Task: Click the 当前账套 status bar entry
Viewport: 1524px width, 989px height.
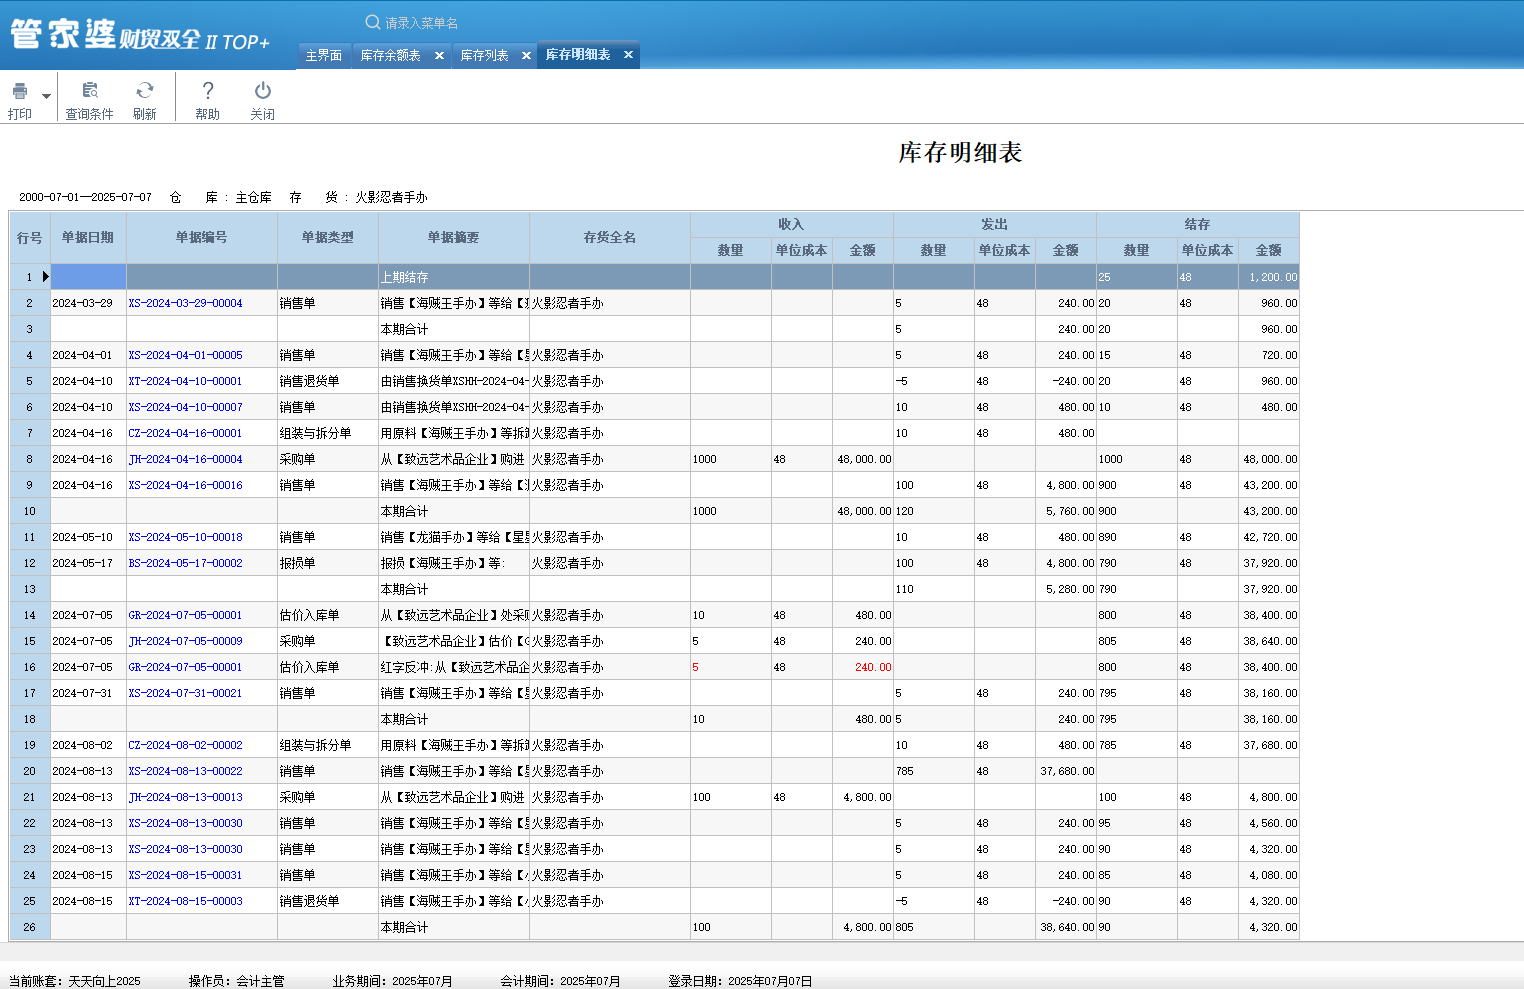Action: pos(75,981)
